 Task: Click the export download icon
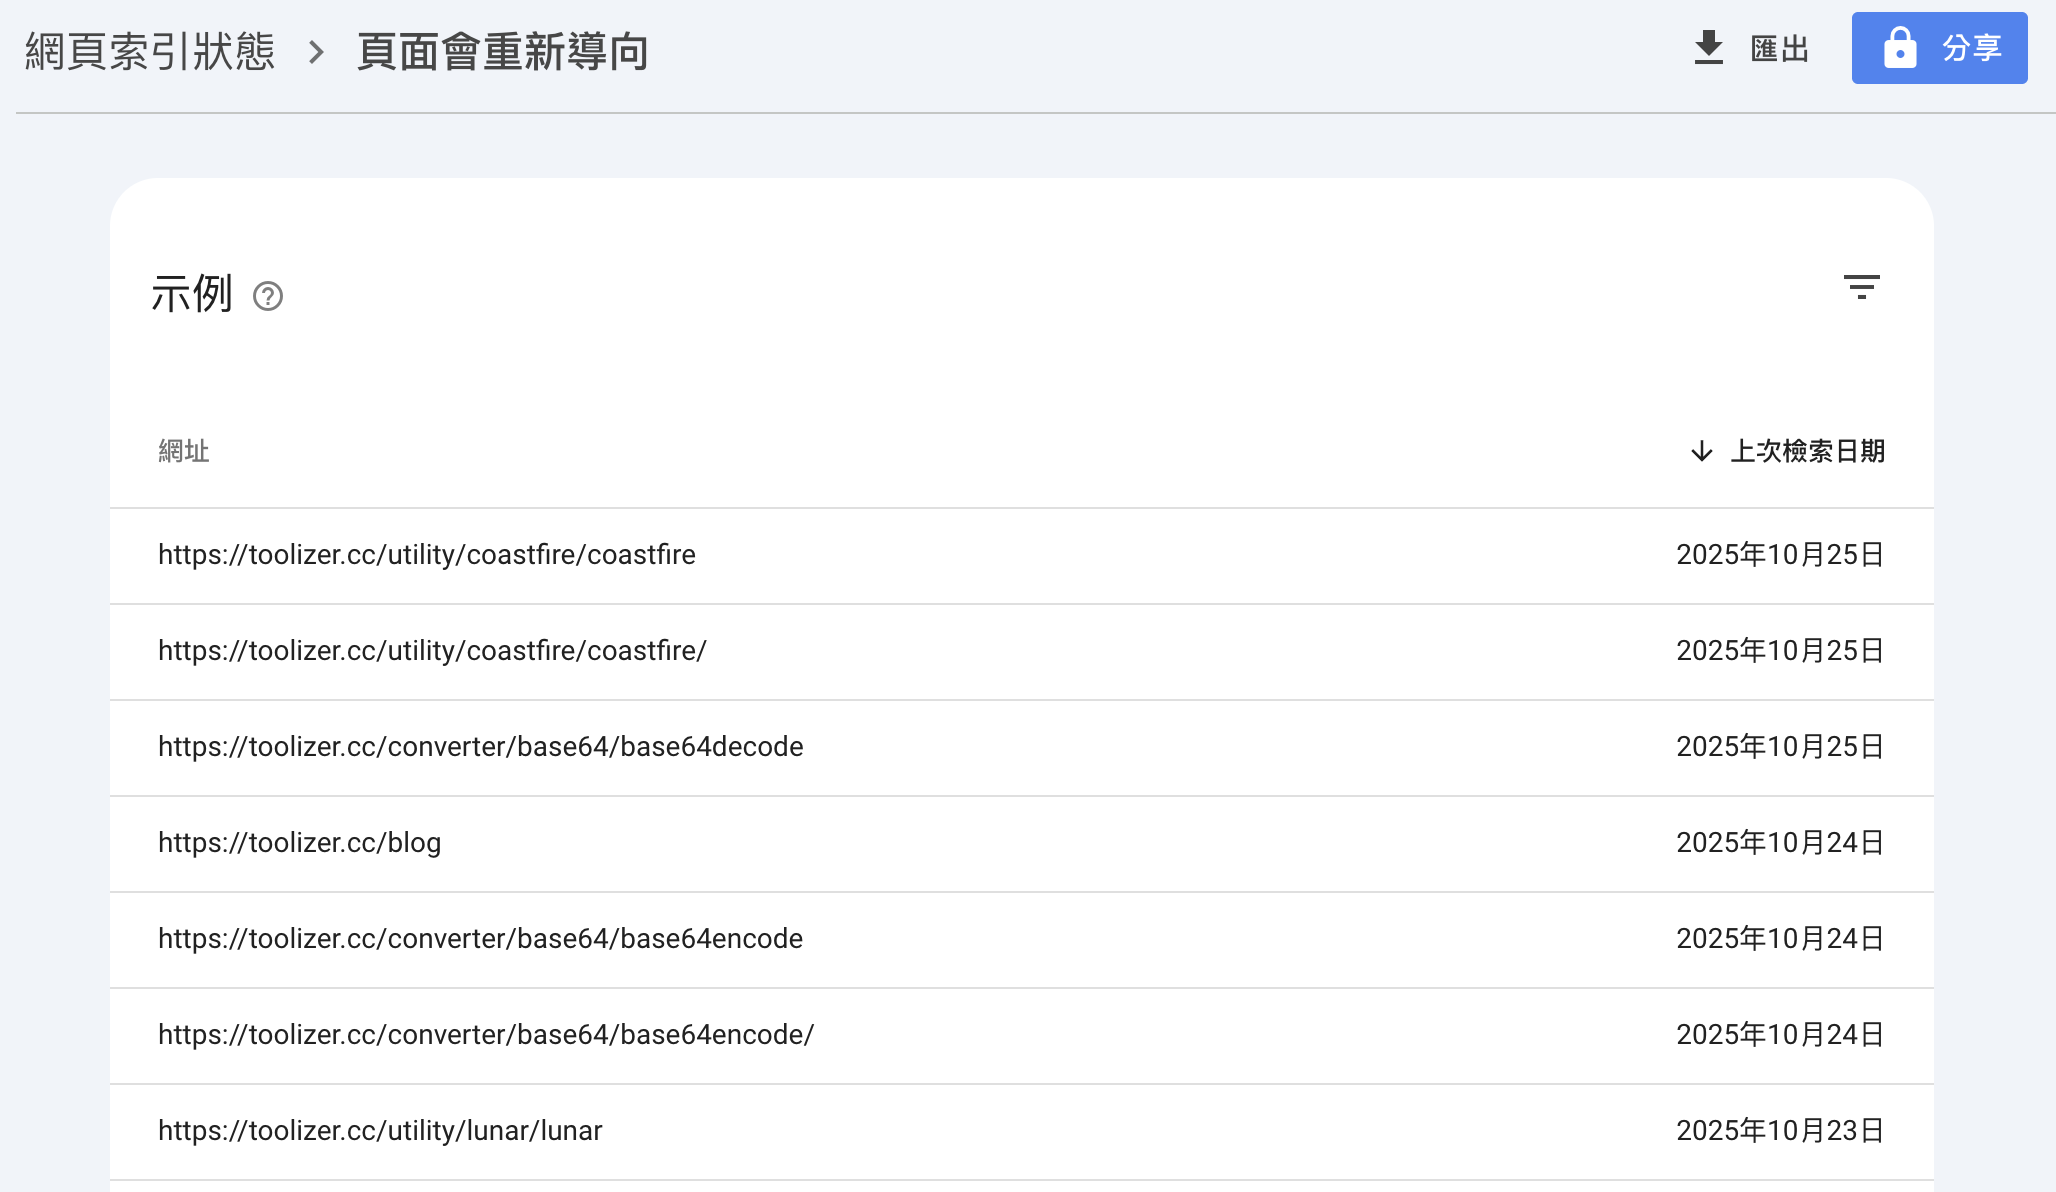[1708, 48]
